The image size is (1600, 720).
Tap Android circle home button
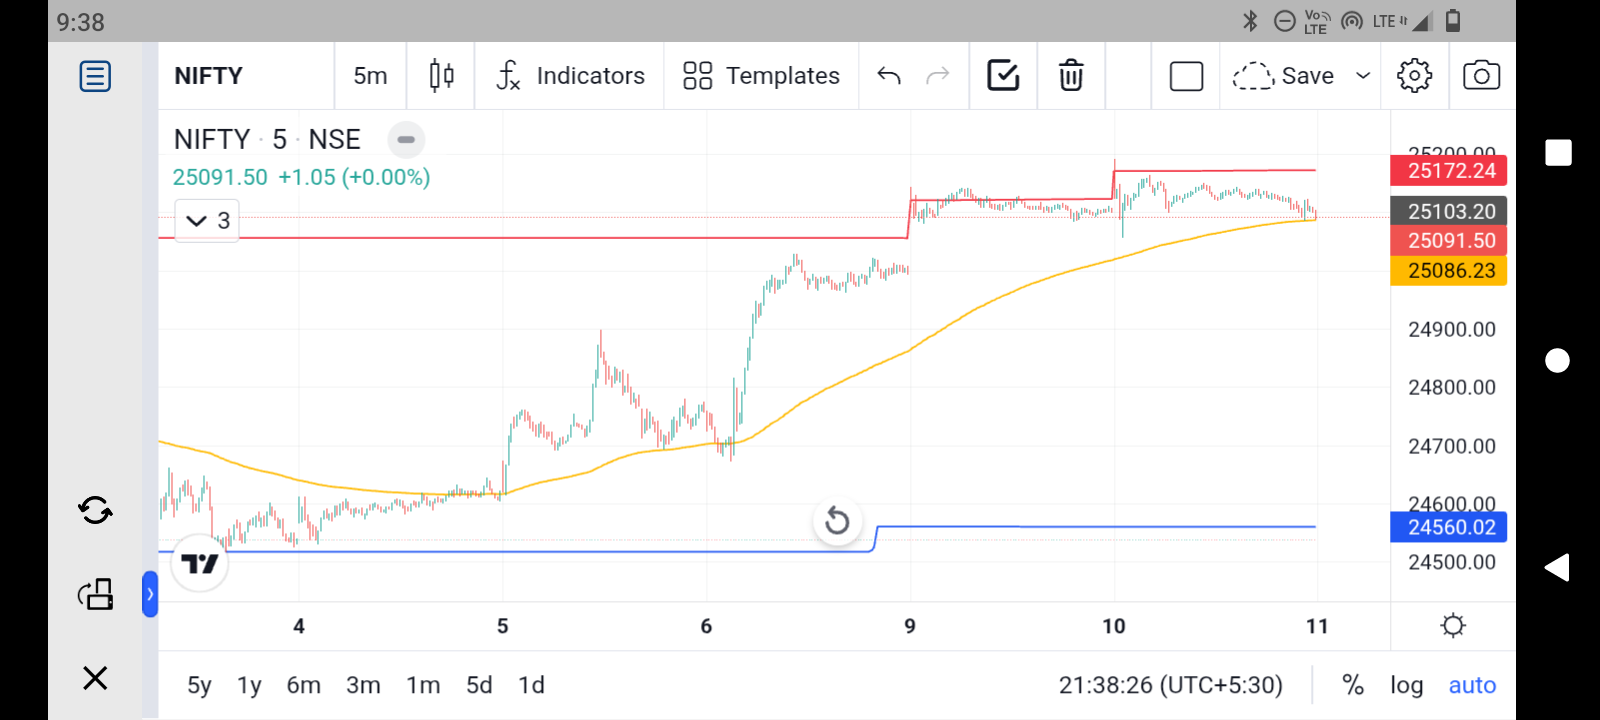click(x=1558, y=360)
